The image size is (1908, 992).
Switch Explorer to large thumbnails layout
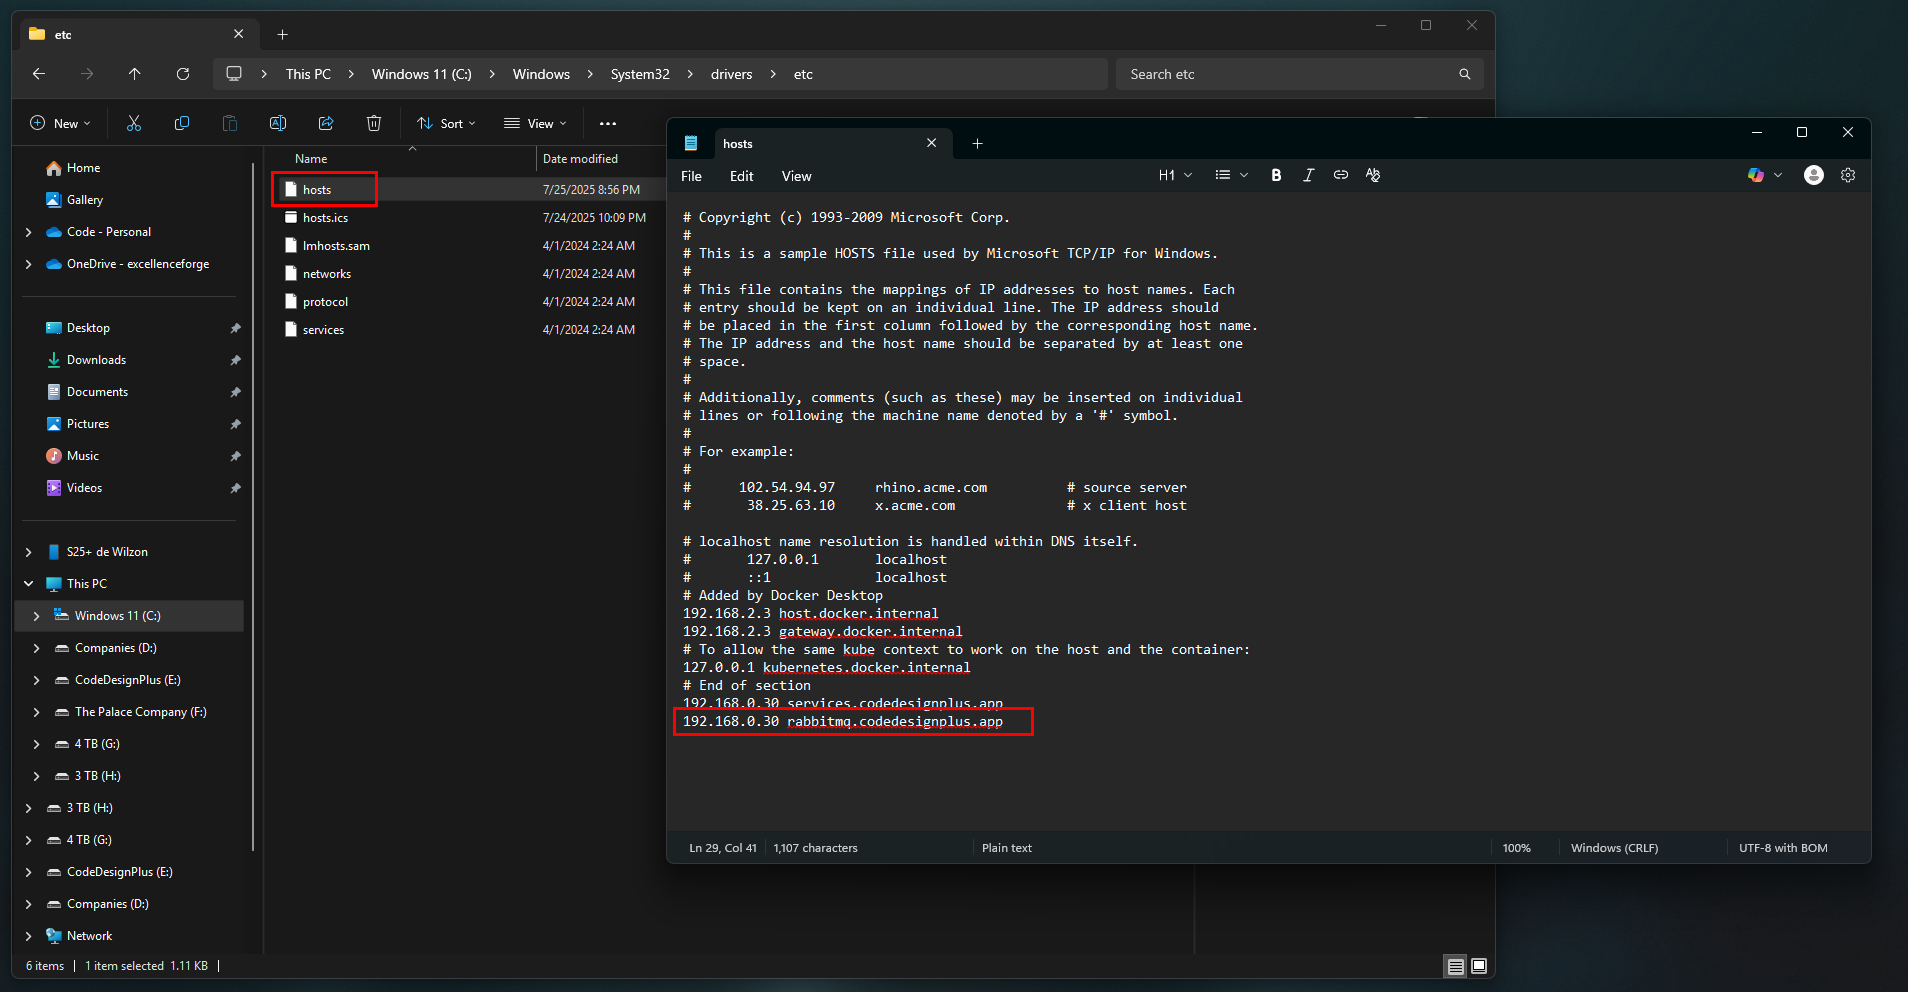coord(1480,966)
